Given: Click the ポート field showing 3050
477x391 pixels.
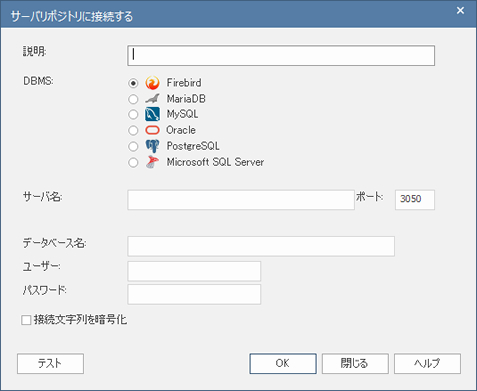Looking at the screenshot, I should point(415,200).
